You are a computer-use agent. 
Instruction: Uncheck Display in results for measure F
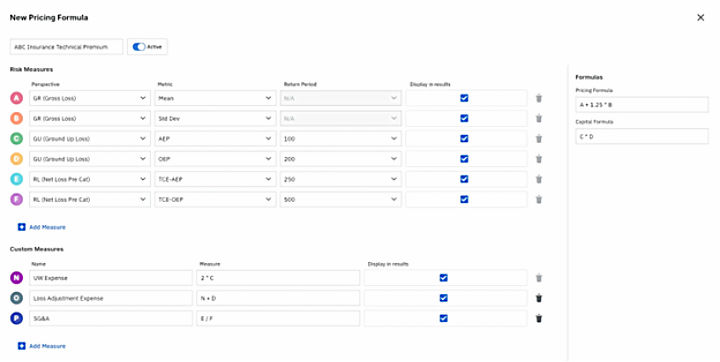(x=464, y=199)
